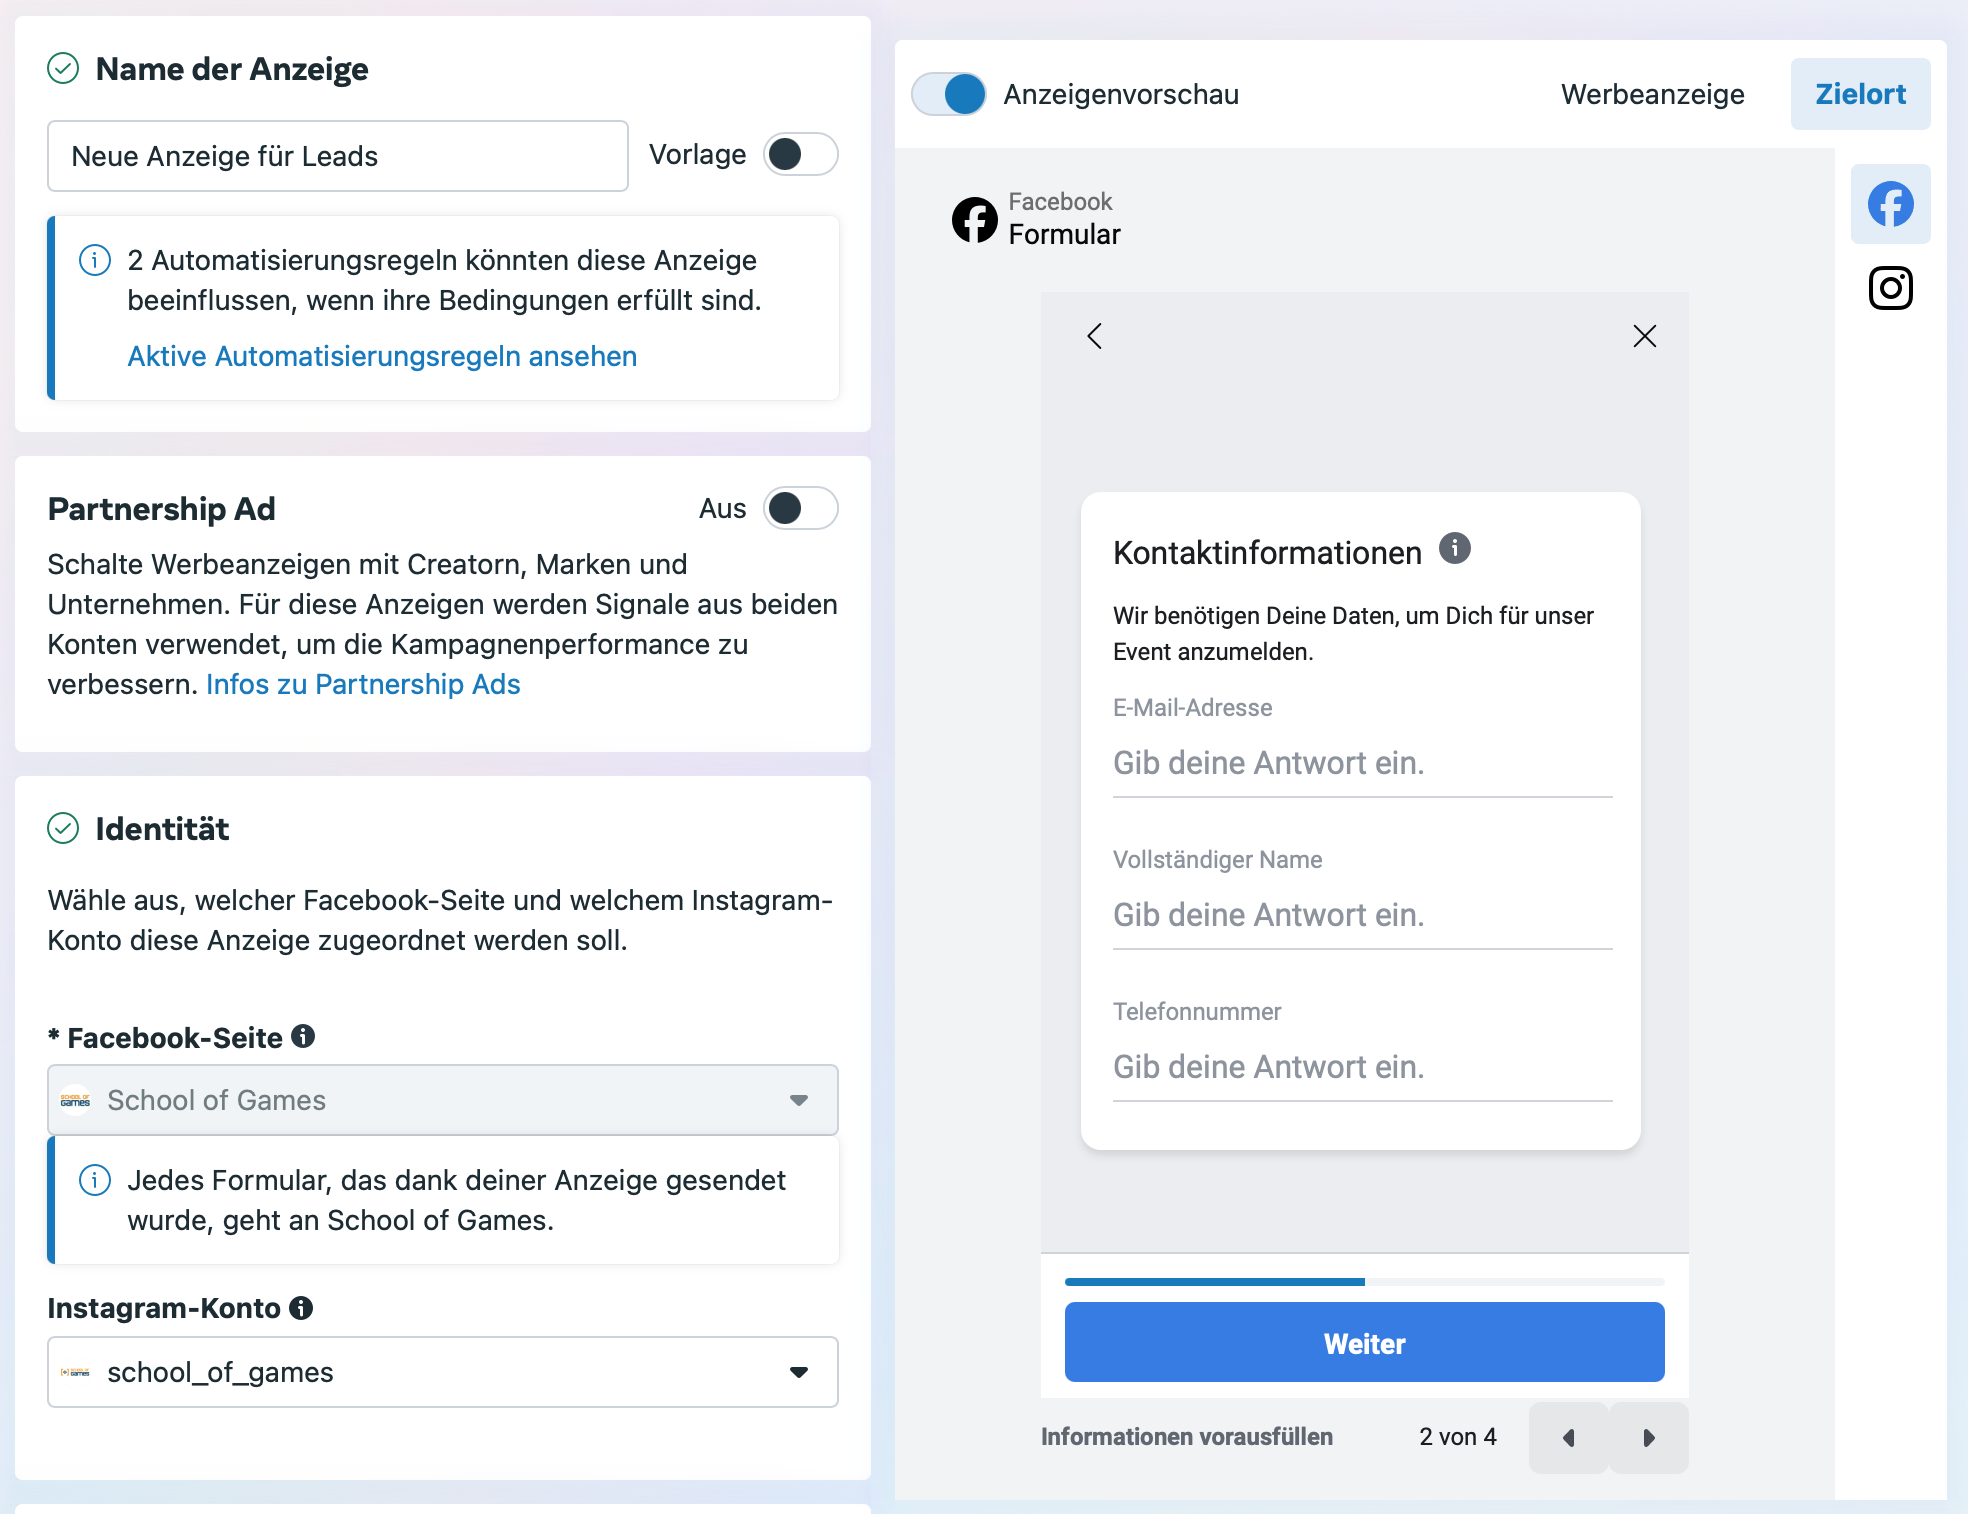Turn on the Partnership Ad switch

pos(801,508)
